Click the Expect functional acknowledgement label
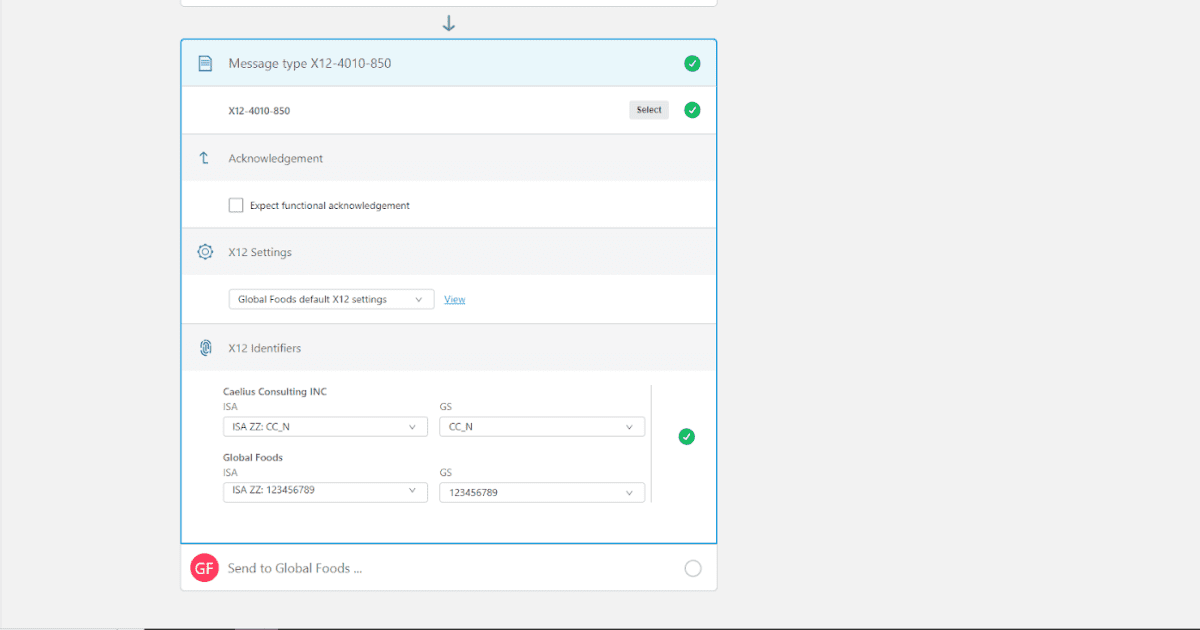The height and width of the screenshot is (630, 1200). (x=330, y=206)
